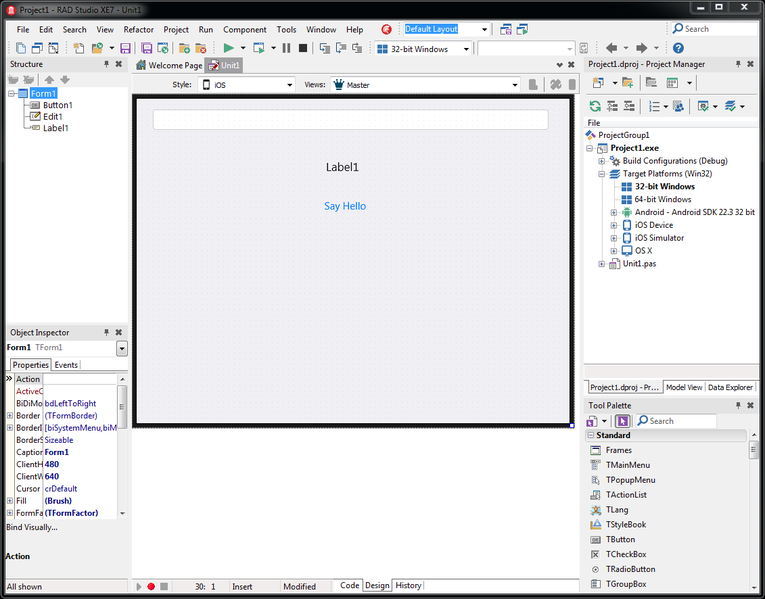This screenshot has height=599, width=765.
Task: Click the Move Down arrow in Structure panel
Action: coord(65,80)
